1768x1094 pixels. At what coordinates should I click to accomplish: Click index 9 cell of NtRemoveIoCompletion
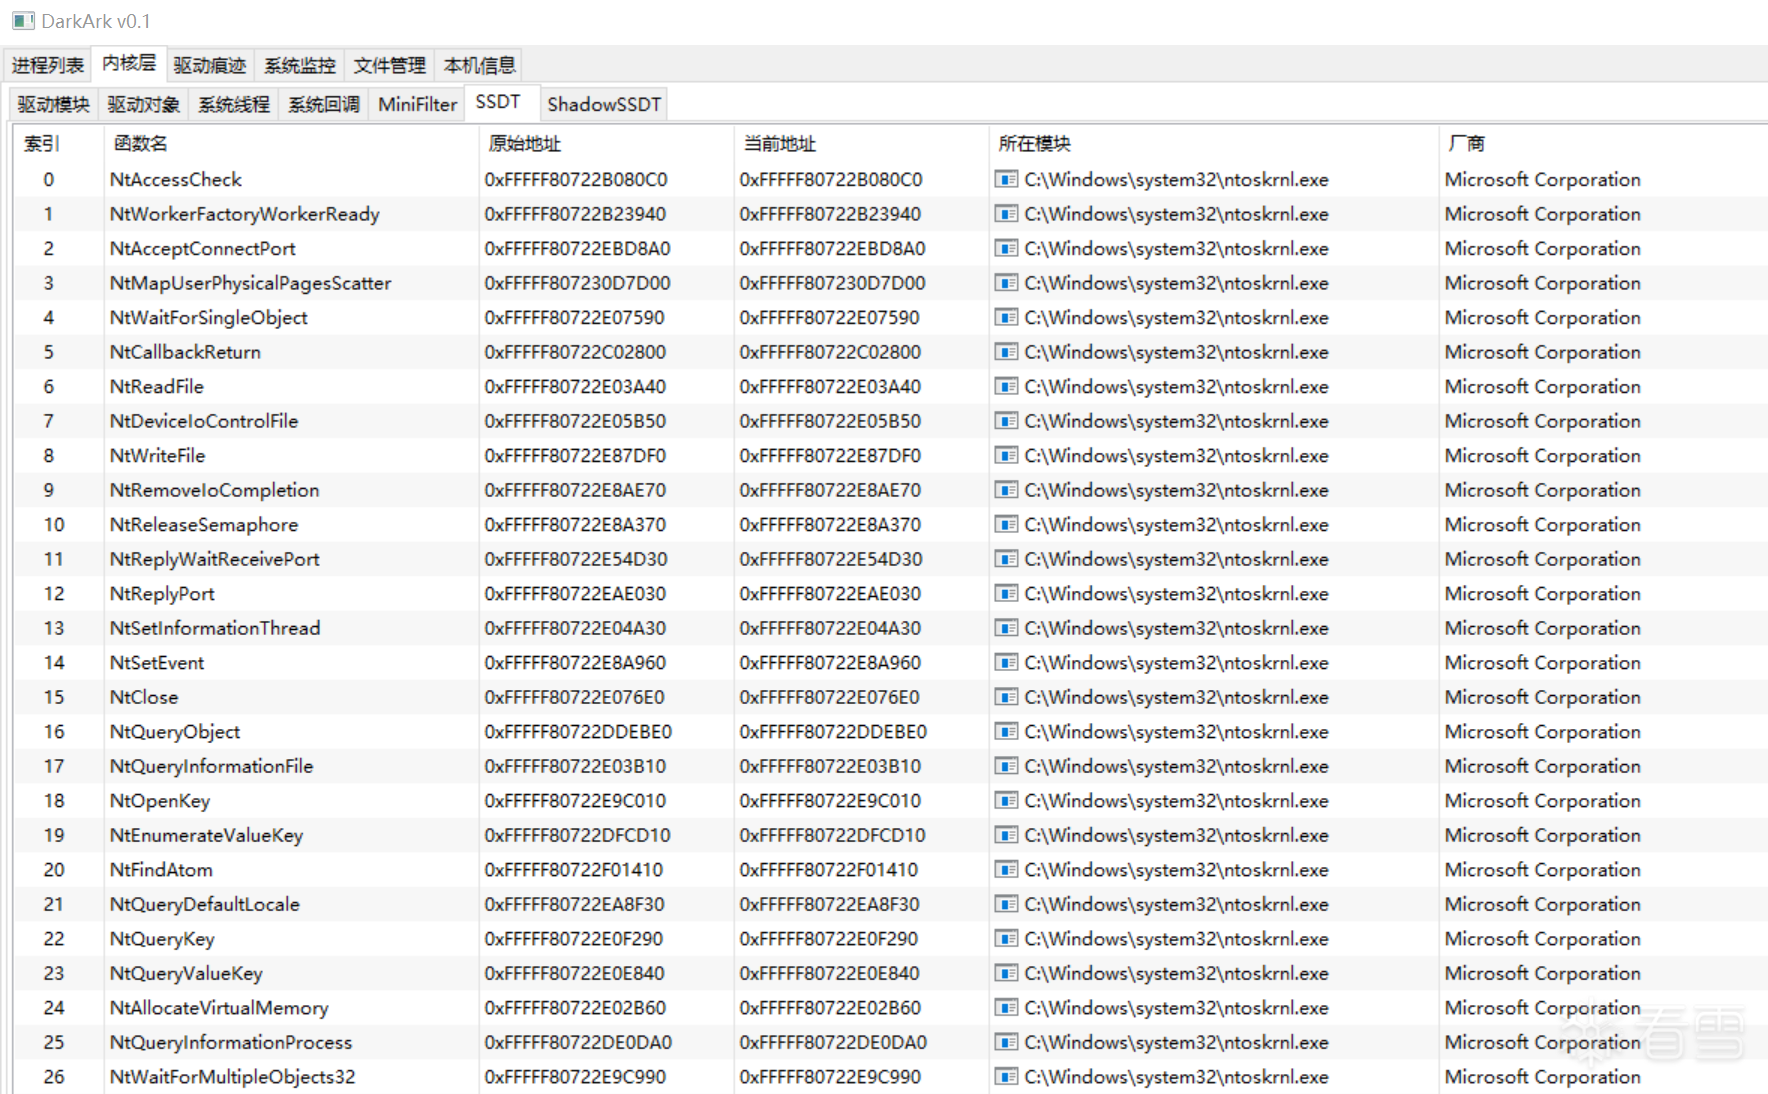point(49,490)
